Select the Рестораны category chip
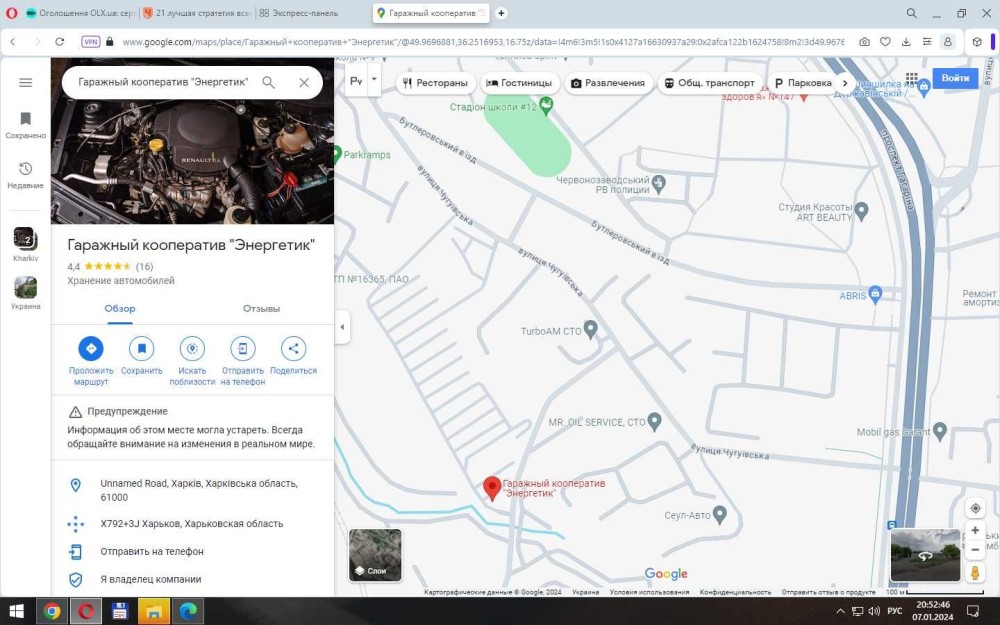The width and height of the screenshot is (1000, 625). [x=434, y=83]
